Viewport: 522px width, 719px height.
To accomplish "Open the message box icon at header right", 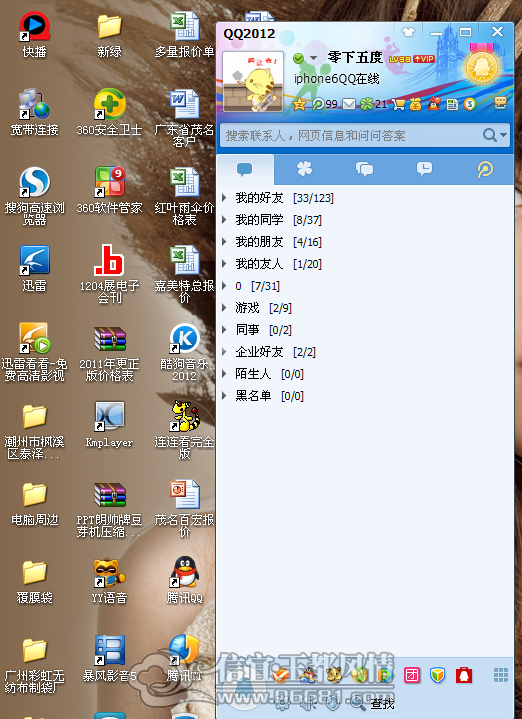I will pyautogui.click(x=500, y=104).
